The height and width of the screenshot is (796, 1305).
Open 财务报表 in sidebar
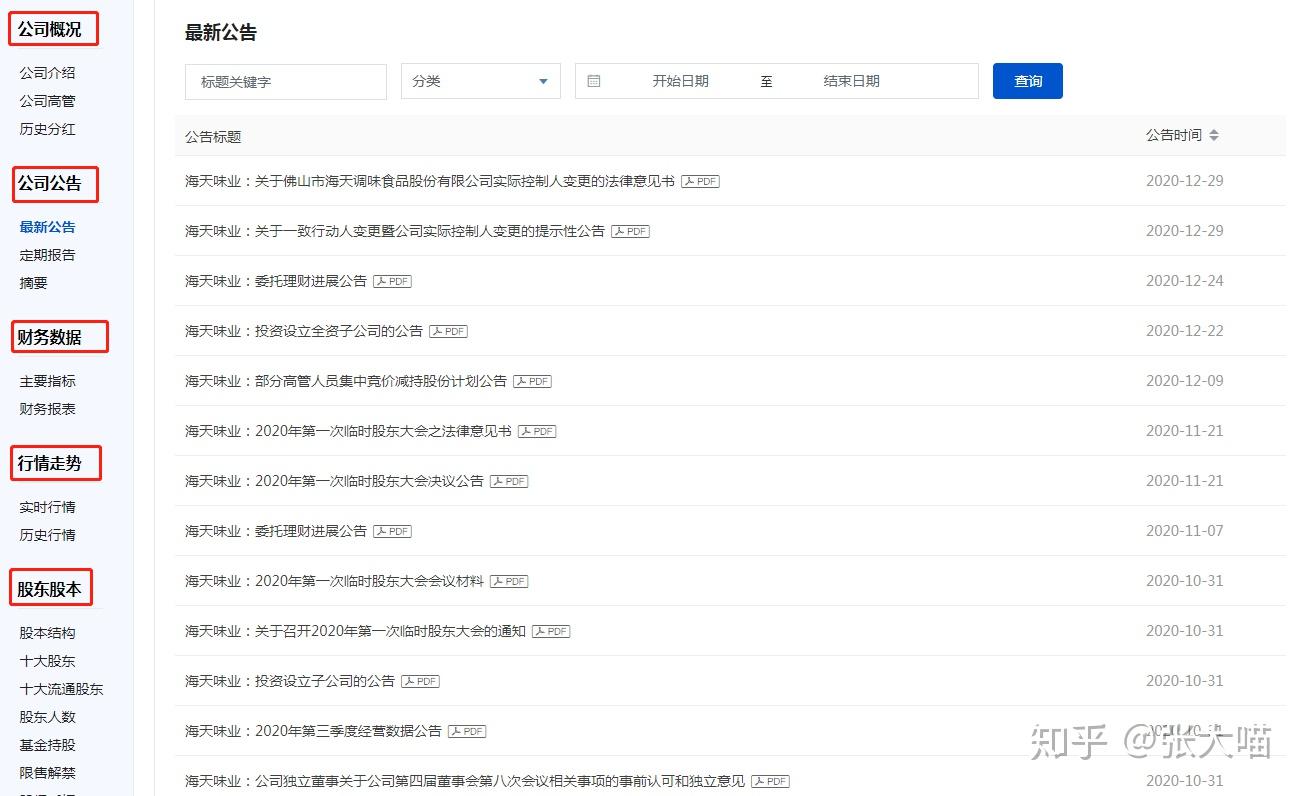(47, 409)
